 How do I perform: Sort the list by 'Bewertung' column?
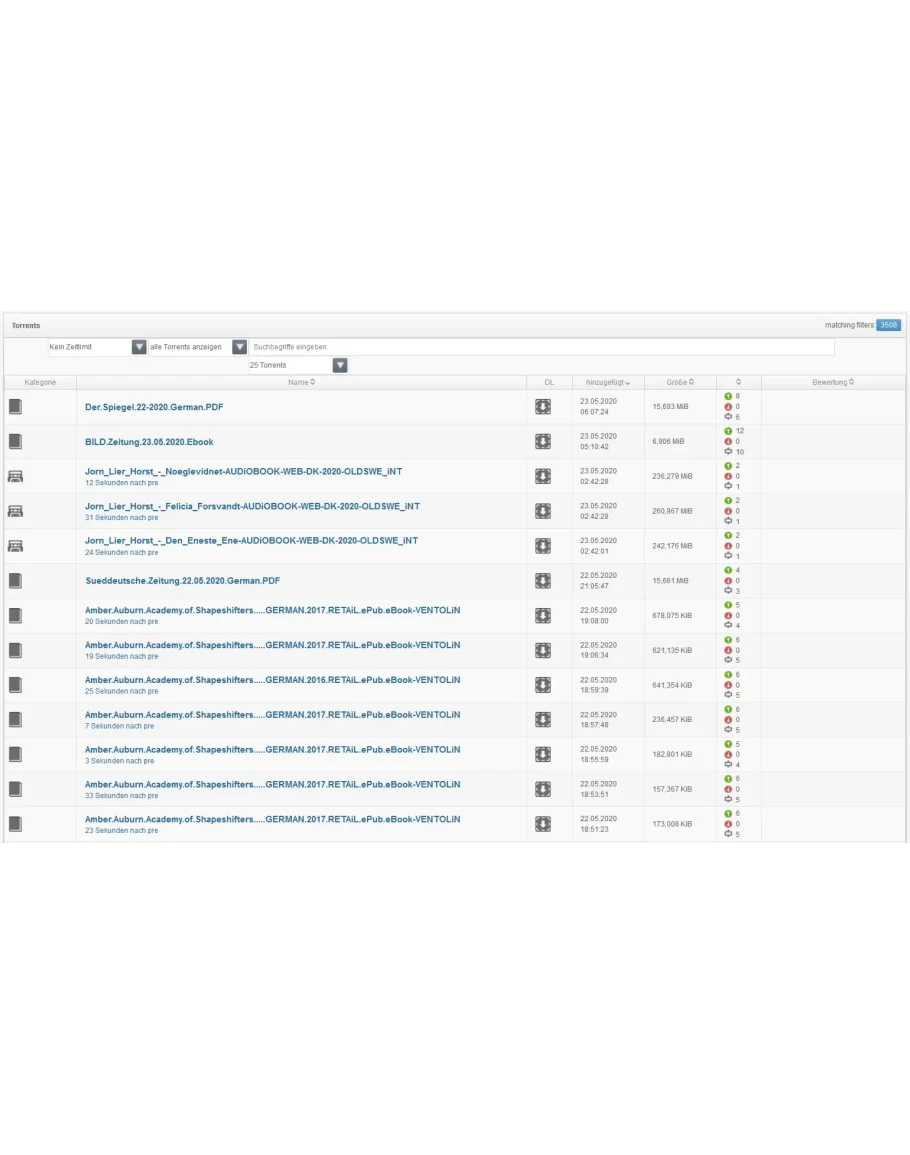832,382
